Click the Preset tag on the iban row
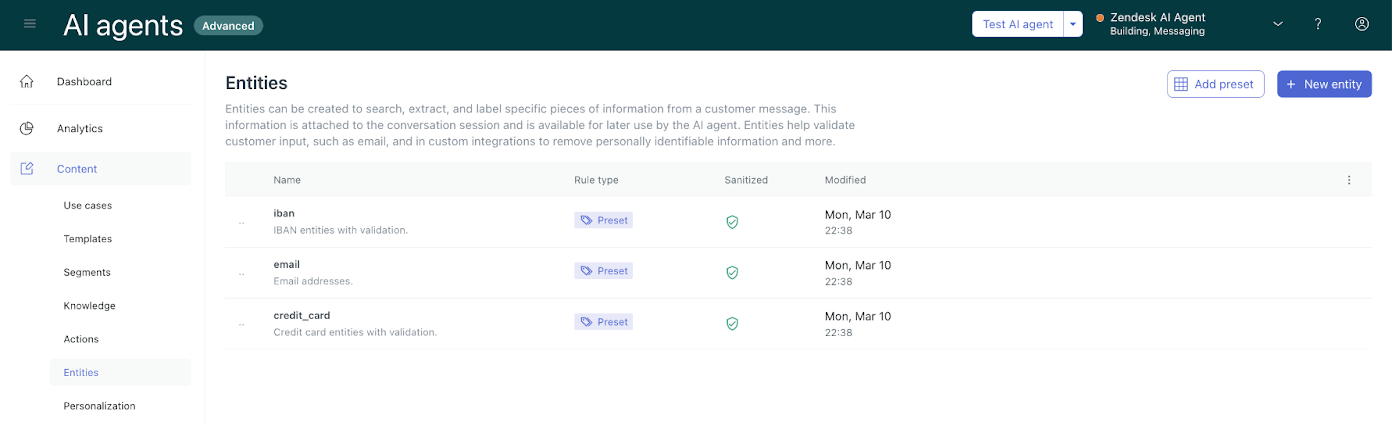Image resolution: width=1392 pixels, height=423 pixels. (x=604, y=220)
